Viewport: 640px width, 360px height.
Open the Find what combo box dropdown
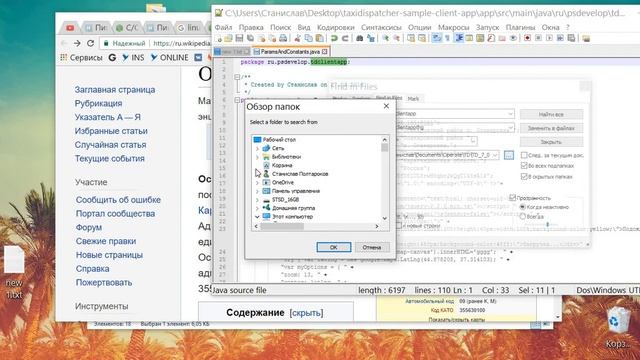[510, 113]
